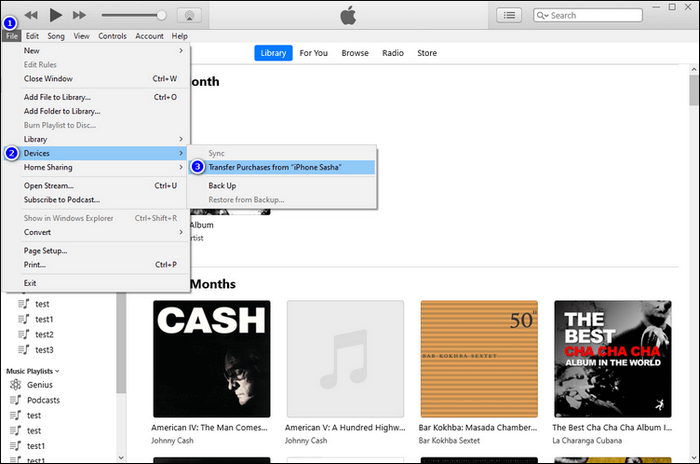Screen dimensions: 700x464
Task: Highlight the Devices submenu entry
Action: (x=97, y=153)
